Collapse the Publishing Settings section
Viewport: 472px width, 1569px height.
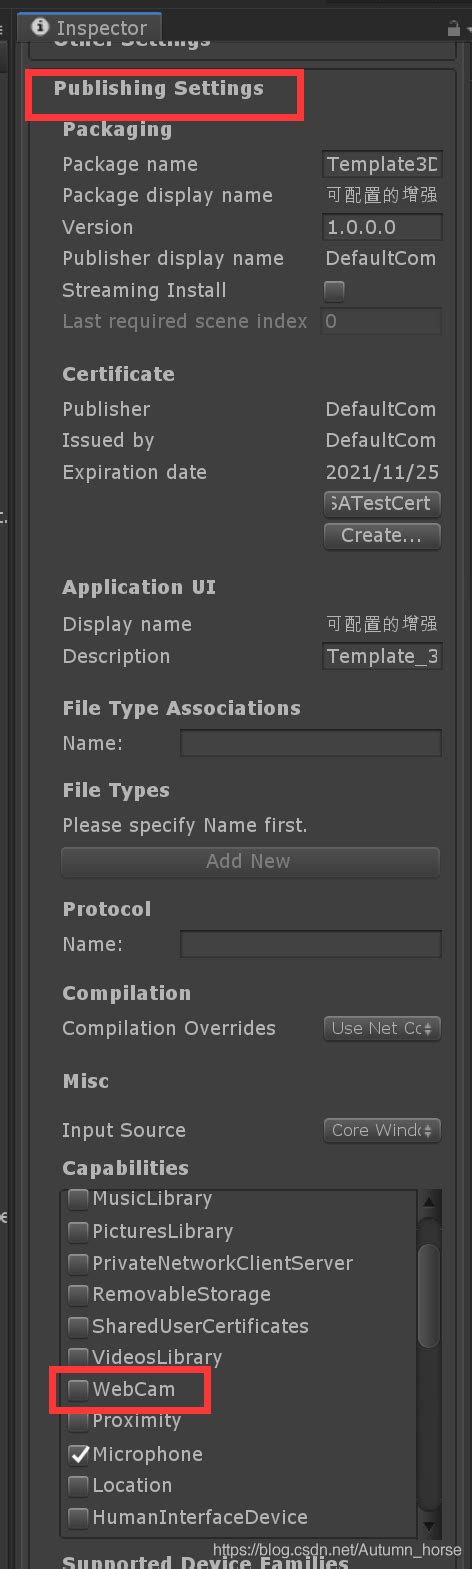click(x=159, y=88)
